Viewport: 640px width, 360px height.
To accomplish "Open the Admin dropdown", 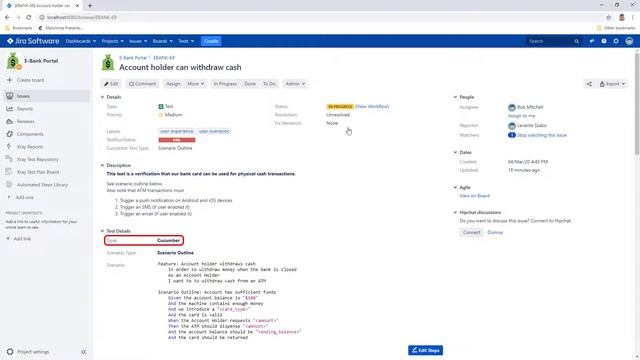I will [x=295, y=84].
